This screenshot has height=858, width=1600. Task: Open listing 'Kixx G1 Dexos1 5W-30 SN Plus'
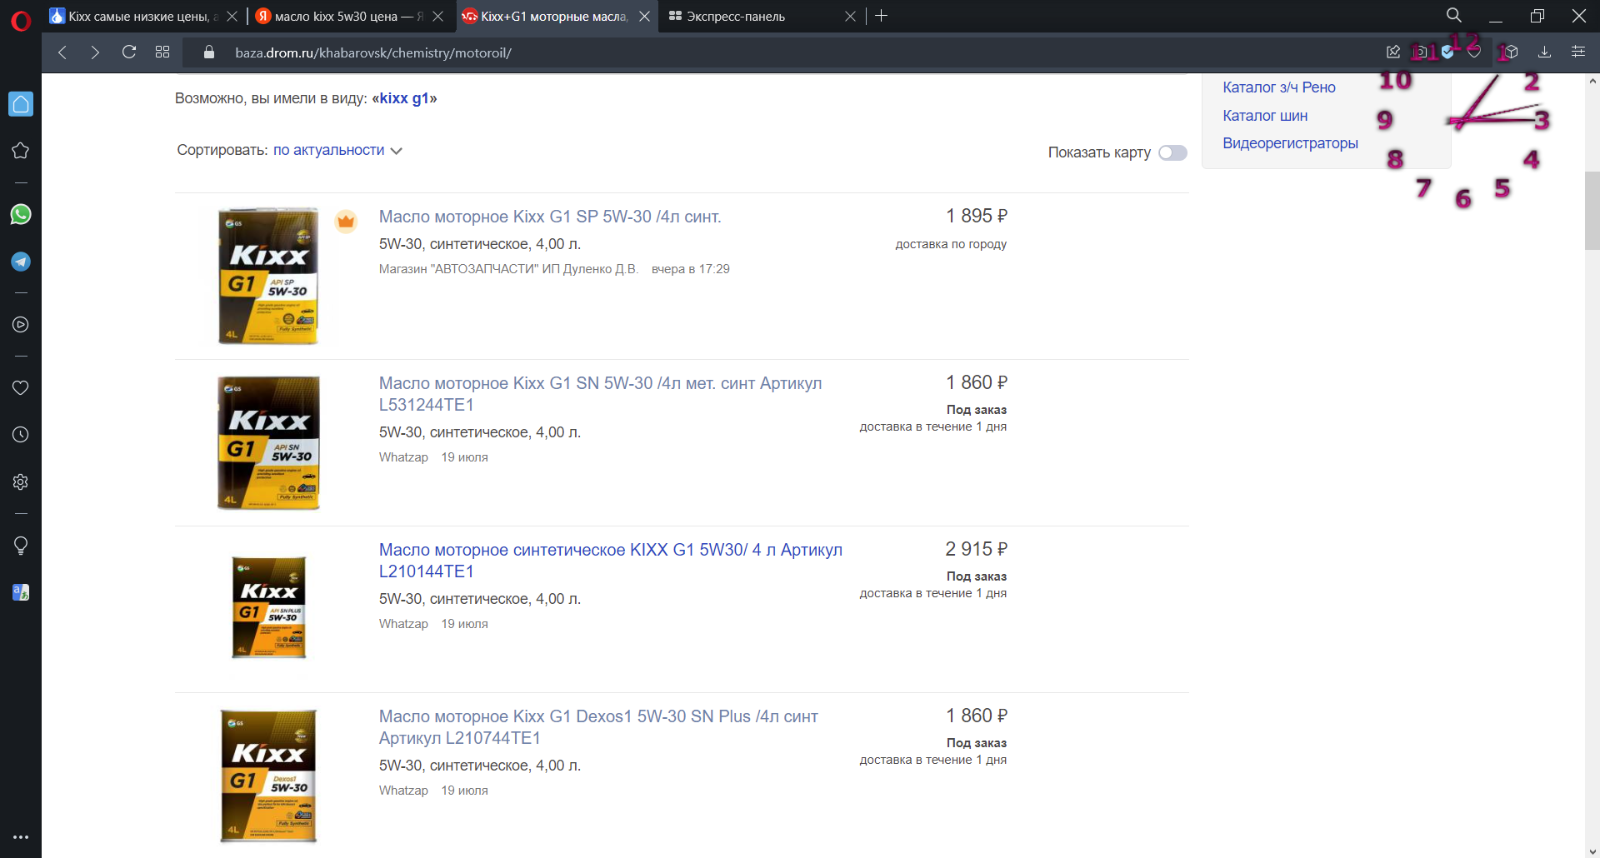click(x=598, y=727)
